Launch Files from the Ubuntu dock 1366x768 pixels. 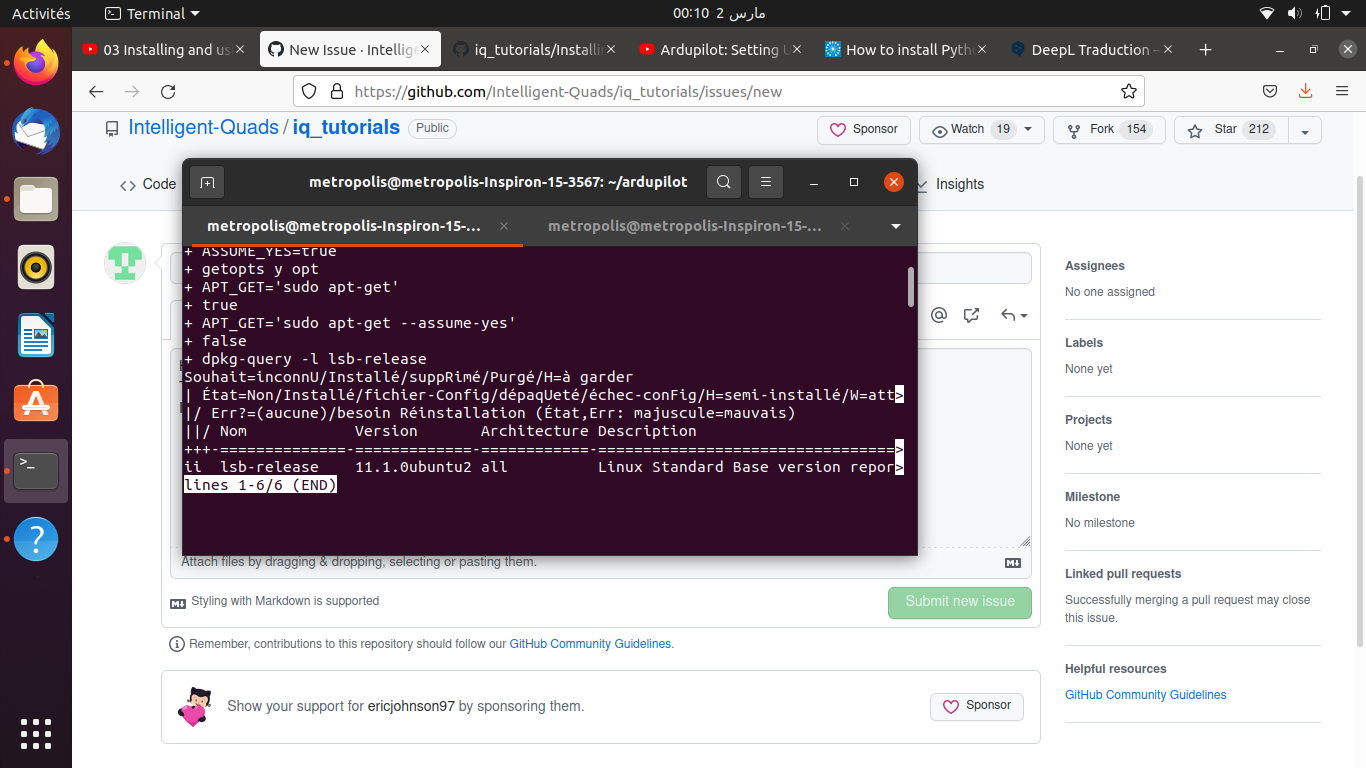pyautogui.click(x=36, y=199)
